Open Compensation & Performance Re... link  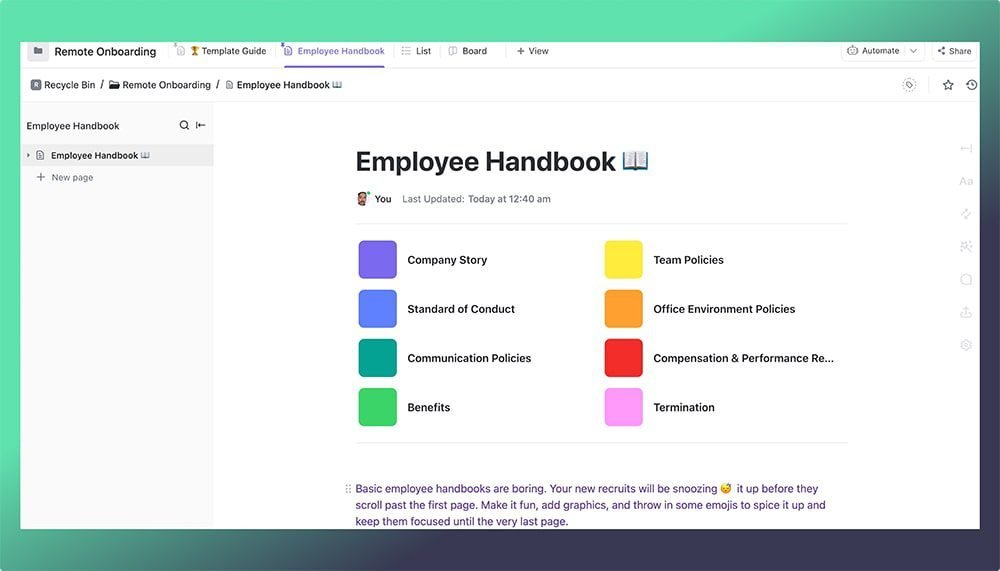(743, 358)
